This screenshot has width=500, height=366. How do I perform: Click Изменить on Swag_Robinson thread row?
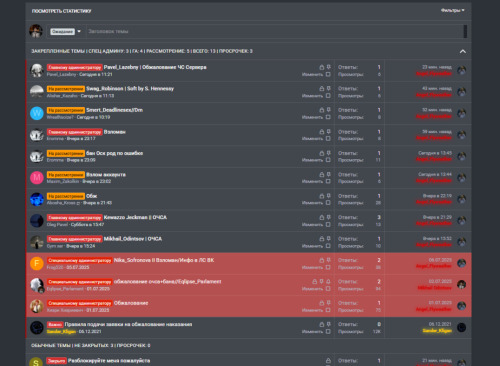[x=312, y=96]
